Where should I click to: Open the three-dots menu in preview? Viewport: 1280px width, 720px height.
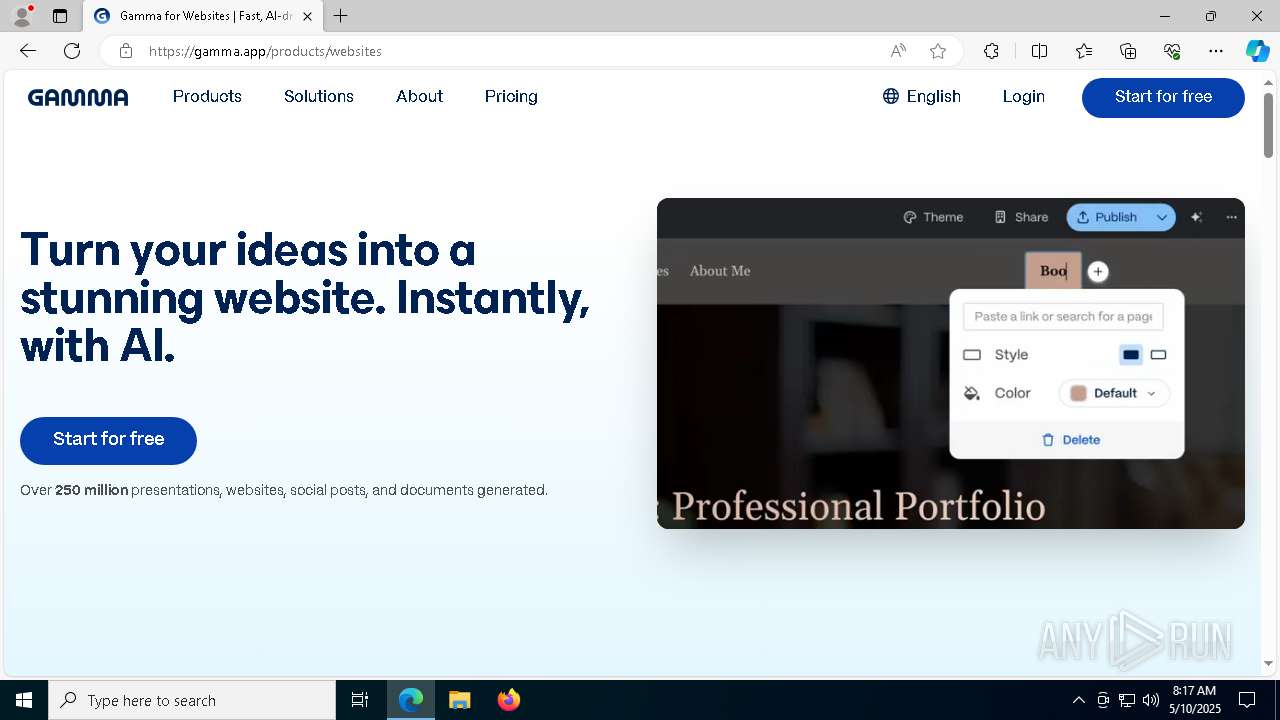point(1232,217)
